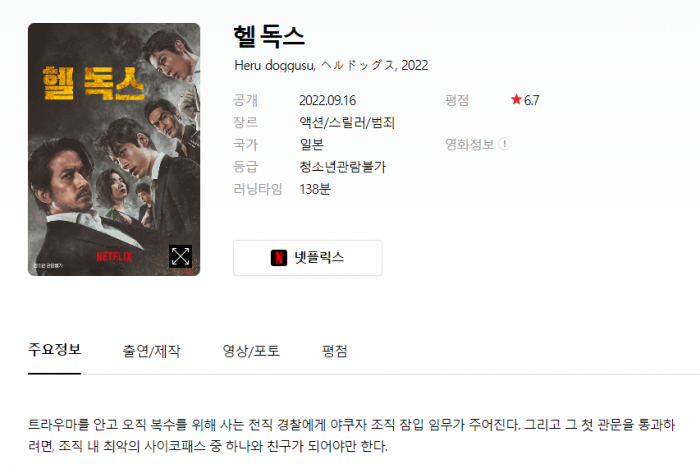Click the 청소년관람불가 rating grade text
The height and width of the screenshot is (469, 700).
(342, 167)
